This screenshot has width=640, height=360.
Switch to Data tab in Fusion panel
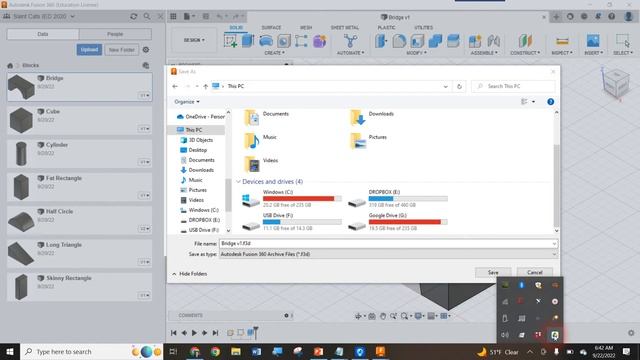(43, 34)
